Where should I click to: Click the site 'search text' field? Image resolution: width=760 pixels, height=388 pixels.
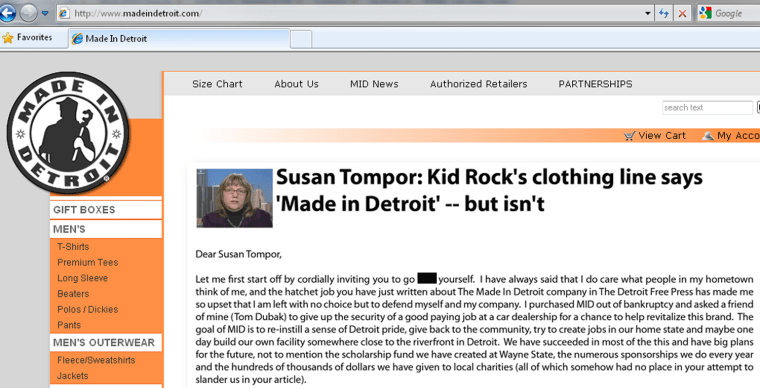coord(707,108)
